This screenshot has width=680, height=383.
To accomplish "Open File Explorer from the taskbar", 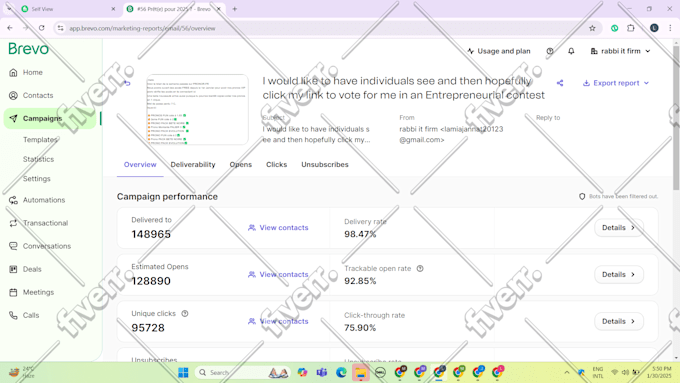I will [360, 373].
